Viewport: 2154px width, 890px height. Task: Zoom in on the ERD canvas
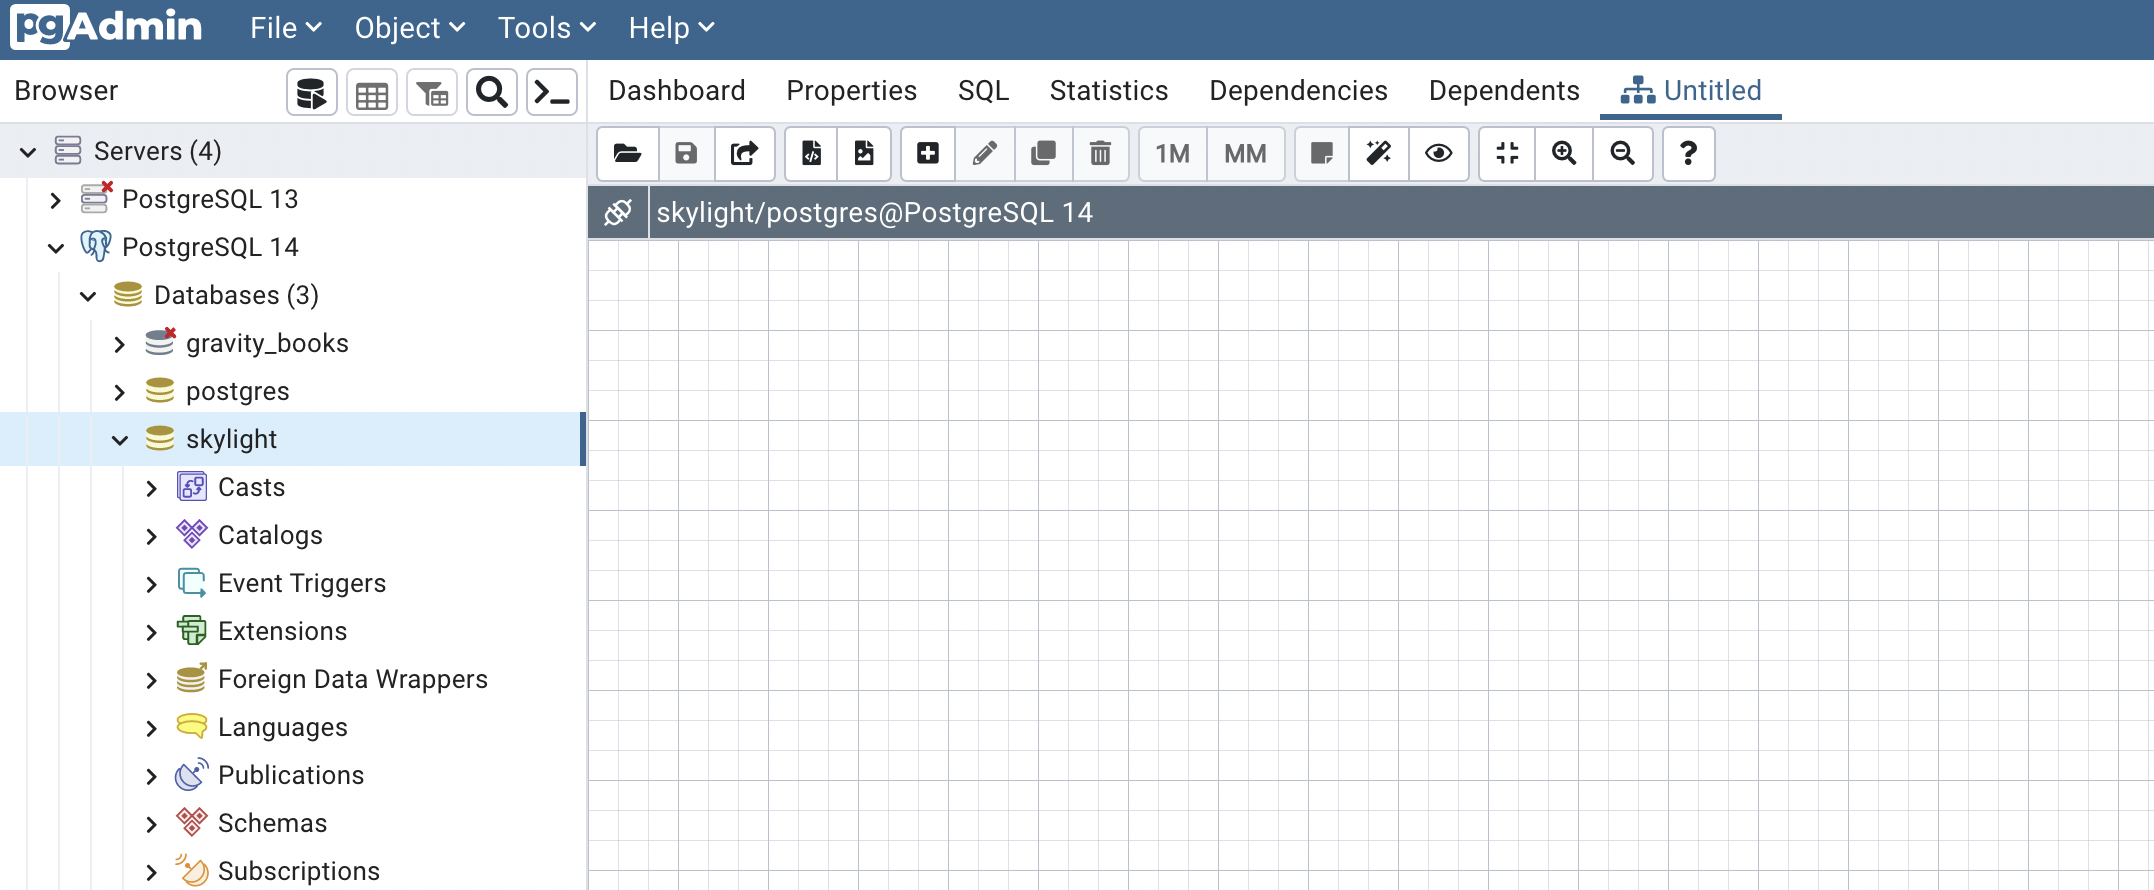point(1564,153)
